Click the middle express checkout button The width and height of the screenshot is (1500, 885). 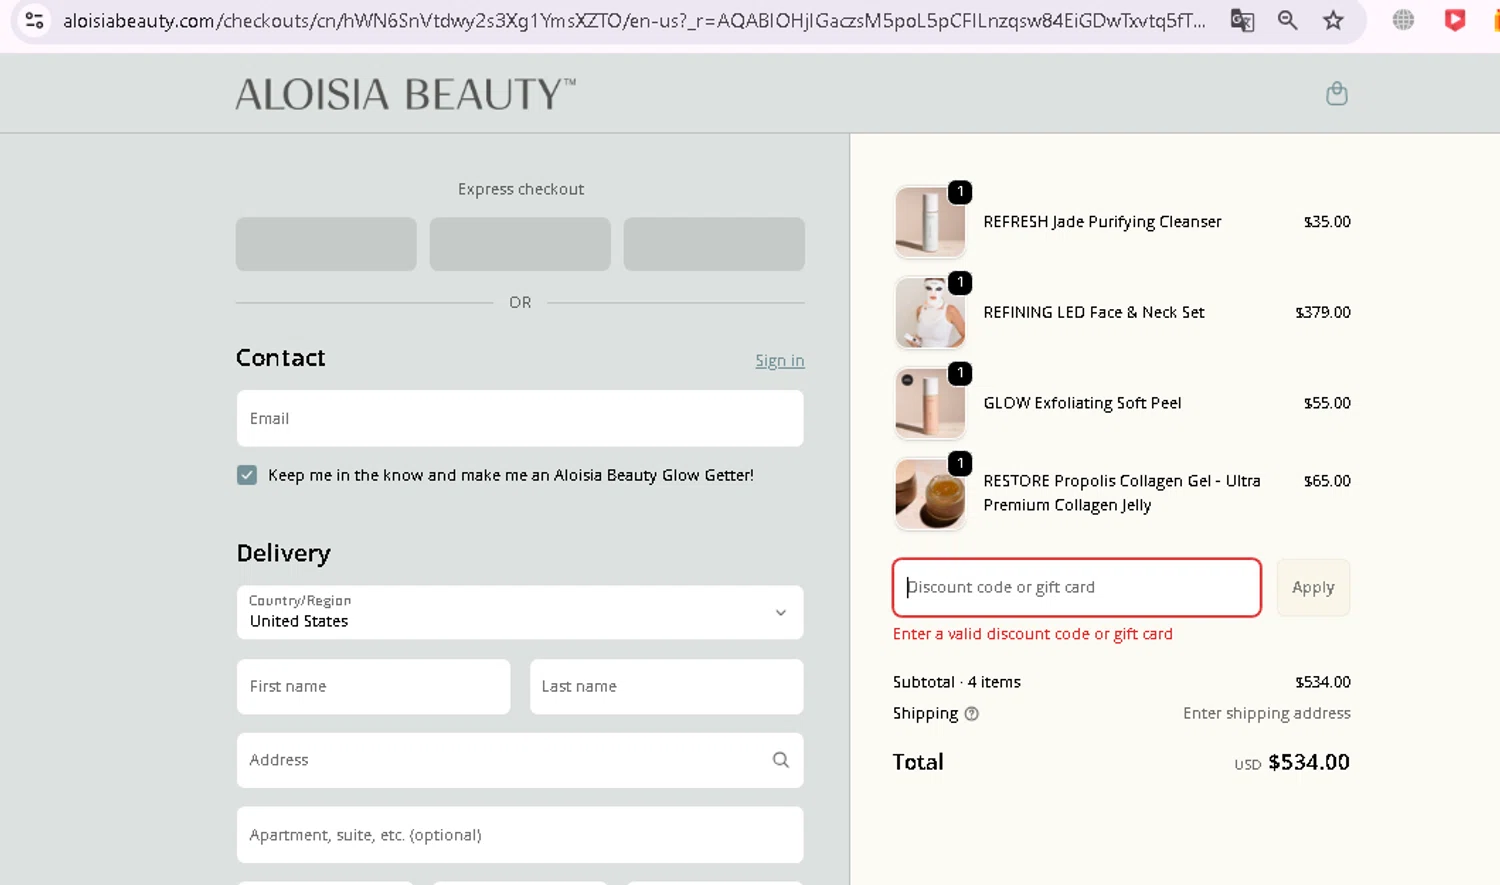[520, 244]
